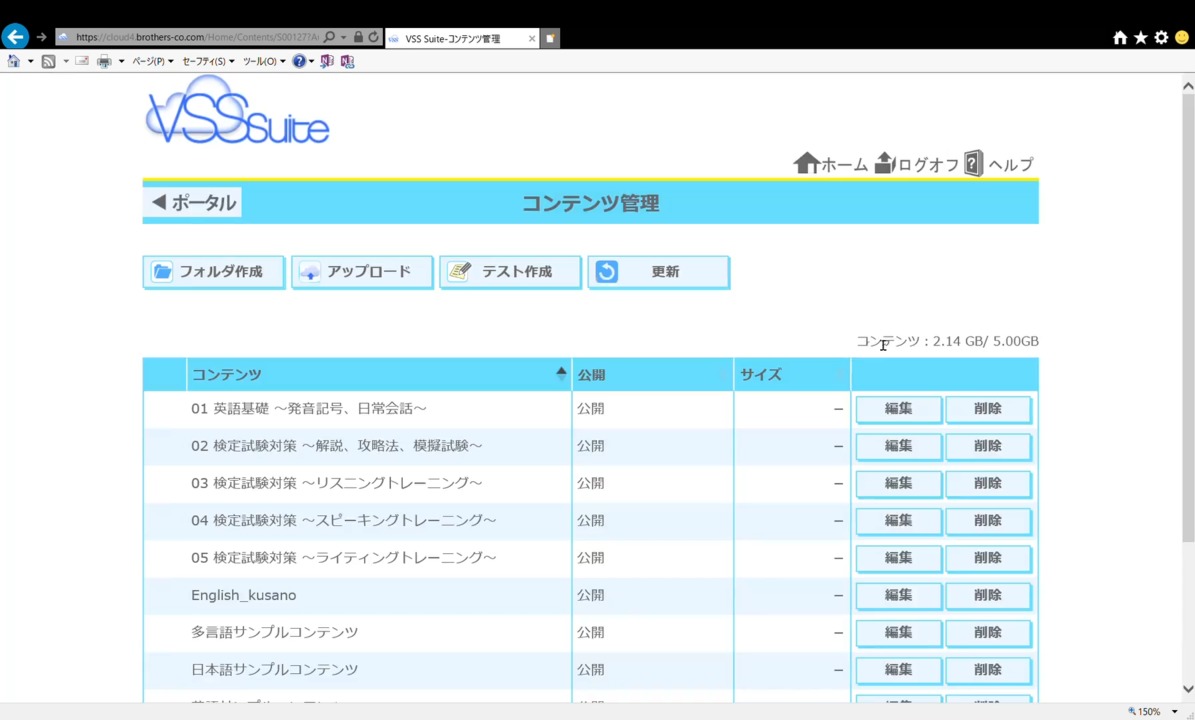Open the address bar autocomplete dropdown arrow
Viewport: 1195px width, 720px height.
click(343, 37)
